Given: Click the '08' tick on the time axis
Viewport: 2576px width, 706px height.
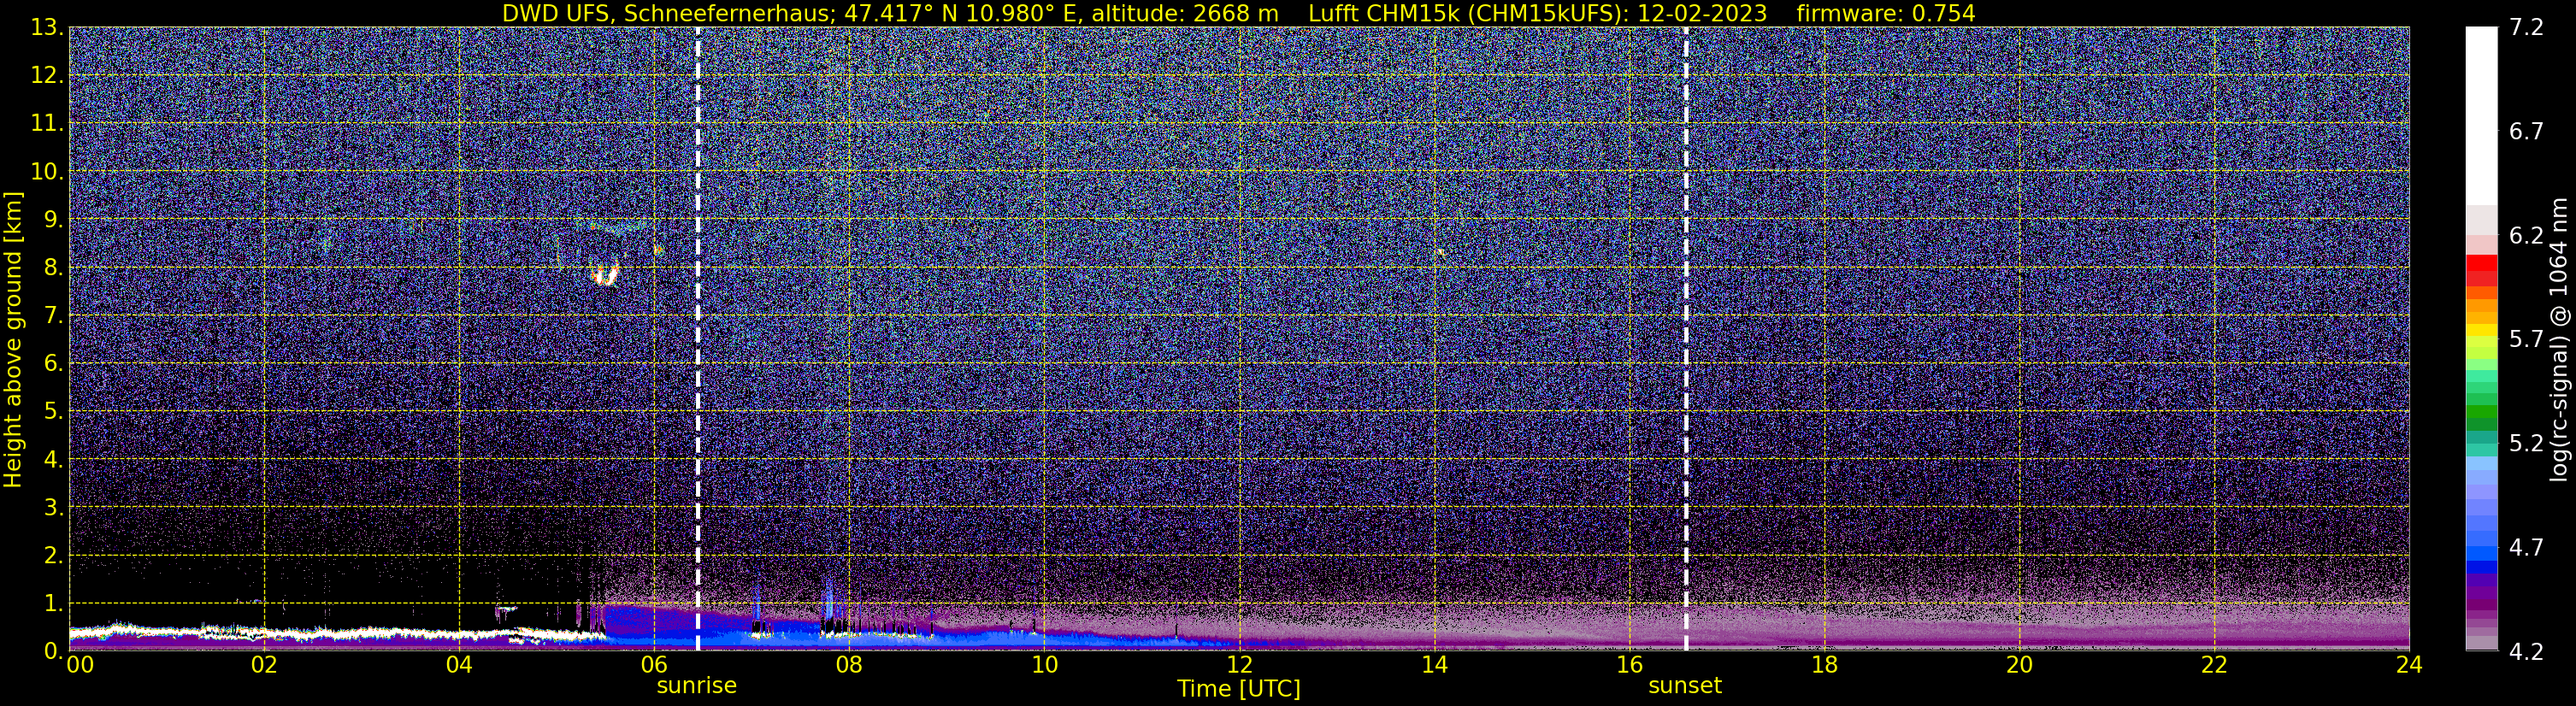Looking at the screenshot, I should 849,665.
